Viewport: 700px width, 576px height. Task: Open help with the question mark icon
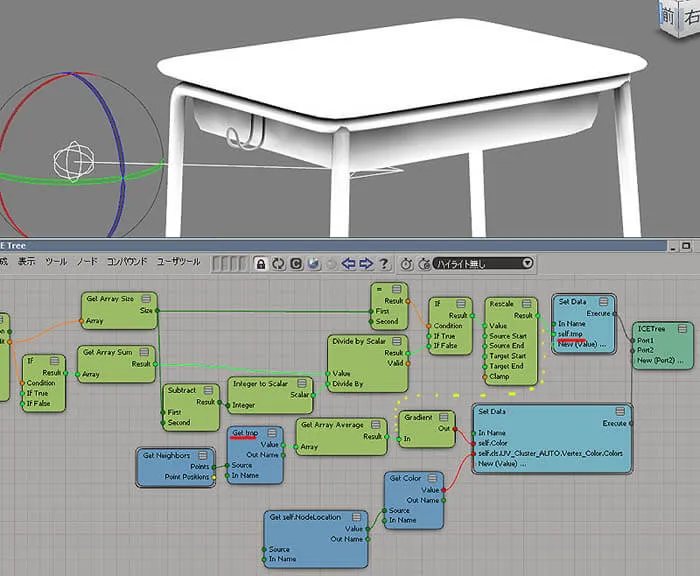coord(383,263)
